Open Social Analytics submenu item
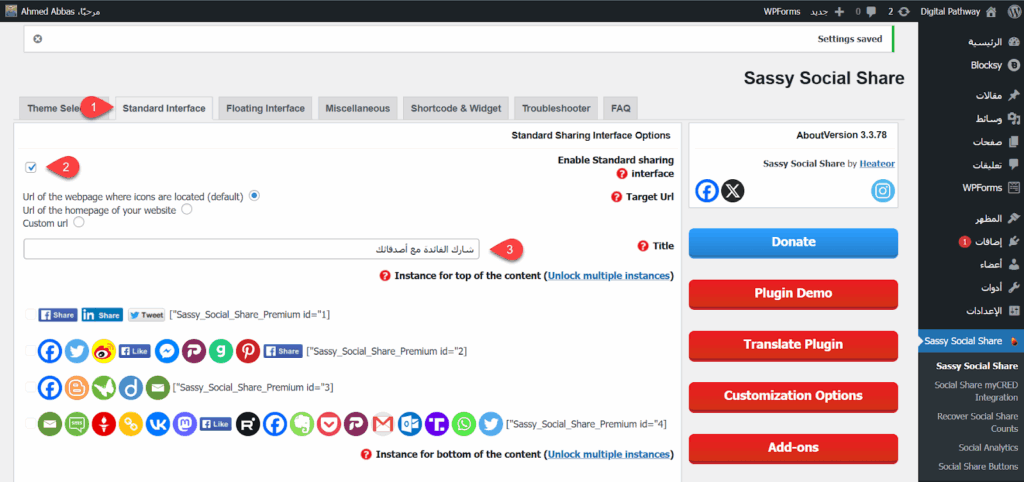Viewport: 1024px width, 482px height. (988, 447)
